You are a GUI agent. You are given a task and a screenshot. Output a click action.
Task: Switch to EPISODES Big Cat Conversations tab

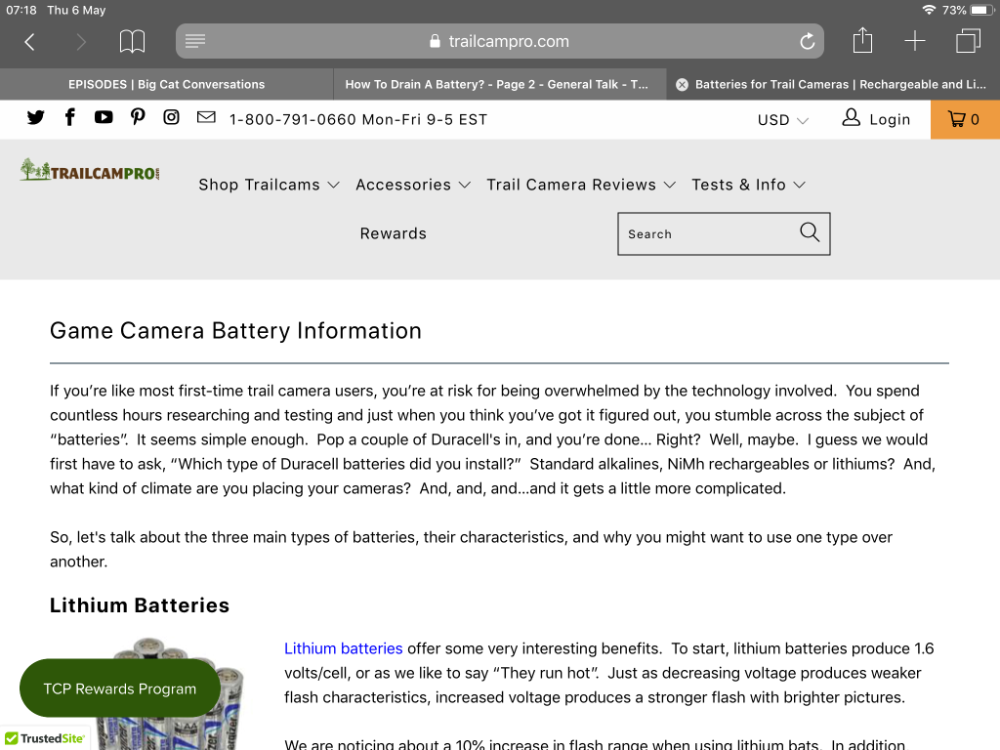pos(166,84)
